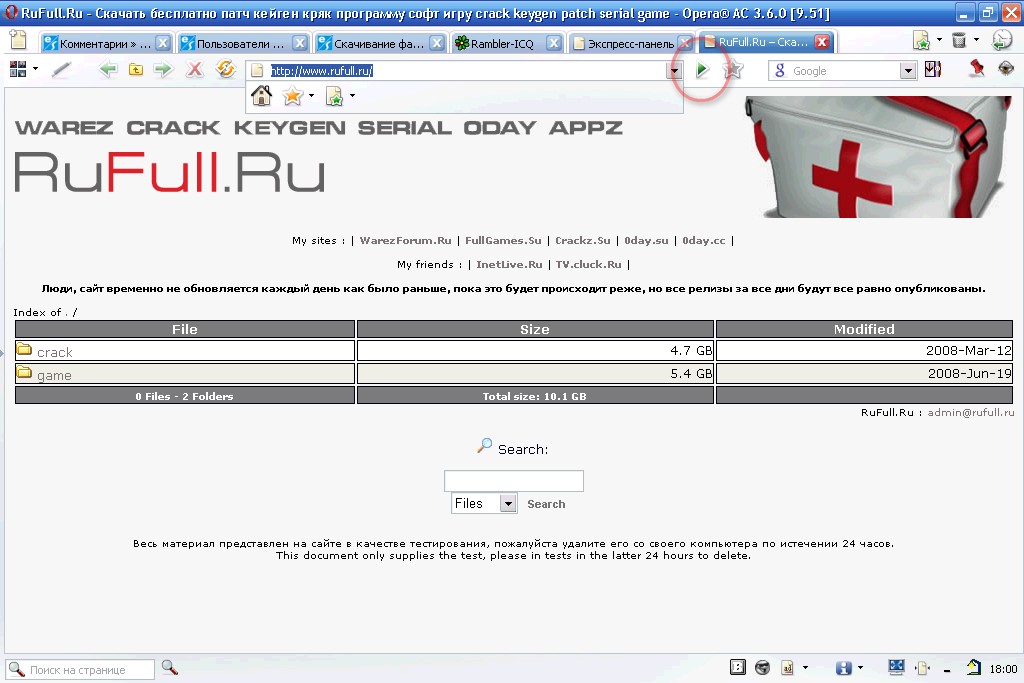Viewport: 1024px width, 683px height.
Task: Open the FullGames.Su link
Action: pos(504,240)
